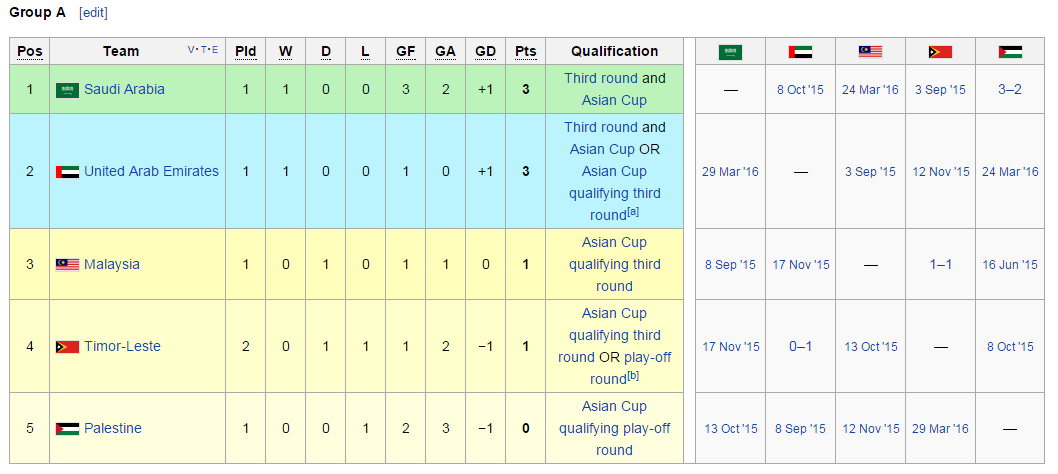Open the Malaysia team link
The height and width of the screenshot is (474, 1058).
coord(112,264)
